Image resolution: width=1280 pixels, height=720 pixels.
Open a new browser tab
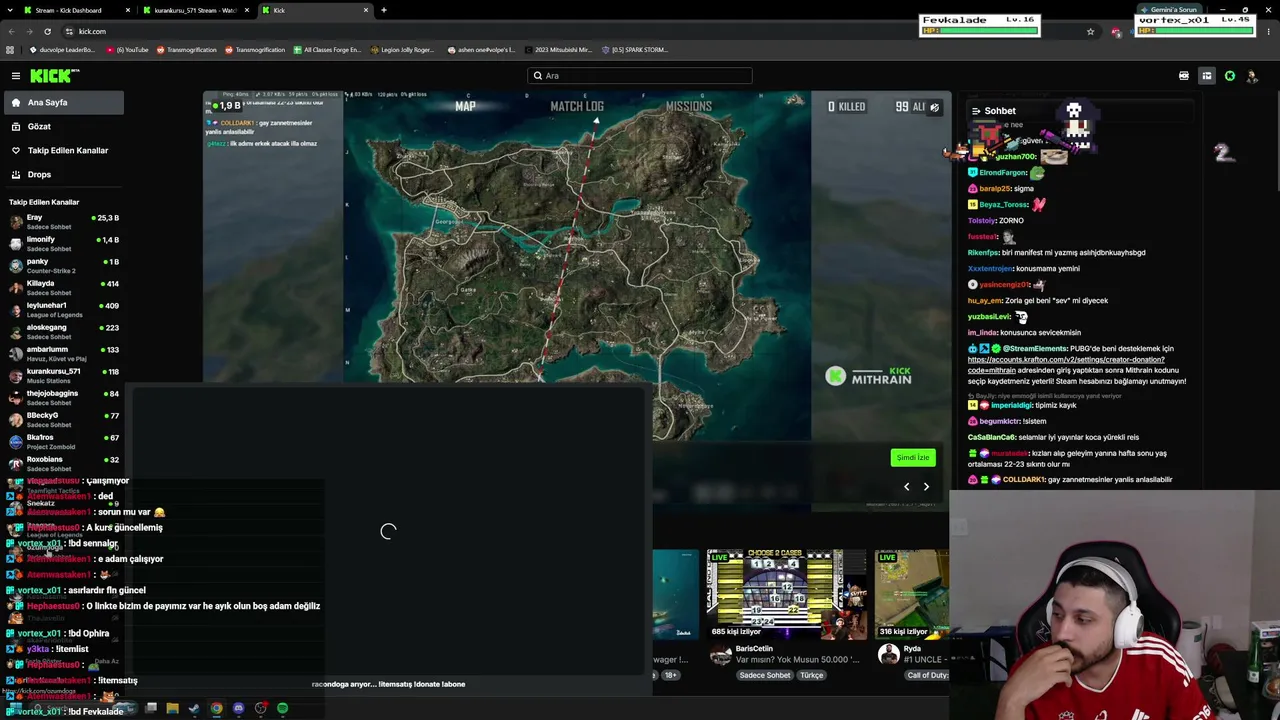click(x=384, y=10)
